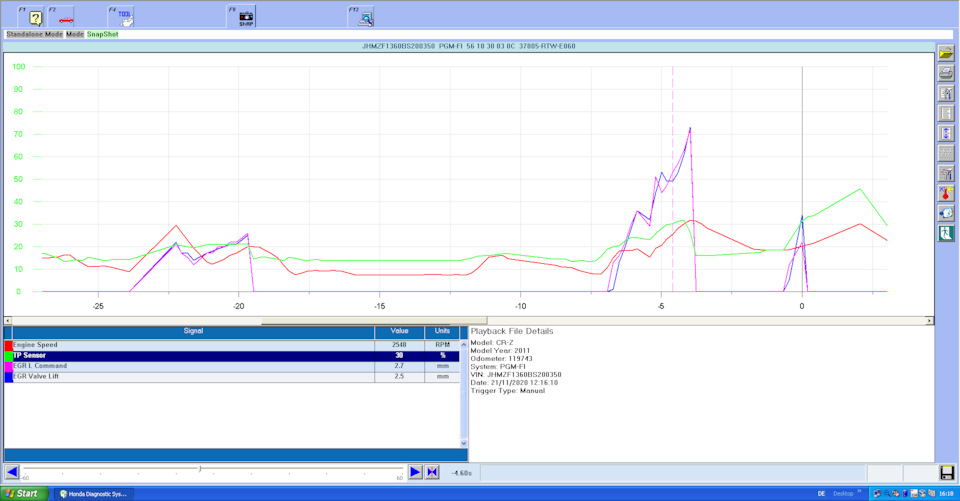
Task: Click the F12 computer magnifier icon
Action: click(x=361, y=17)
